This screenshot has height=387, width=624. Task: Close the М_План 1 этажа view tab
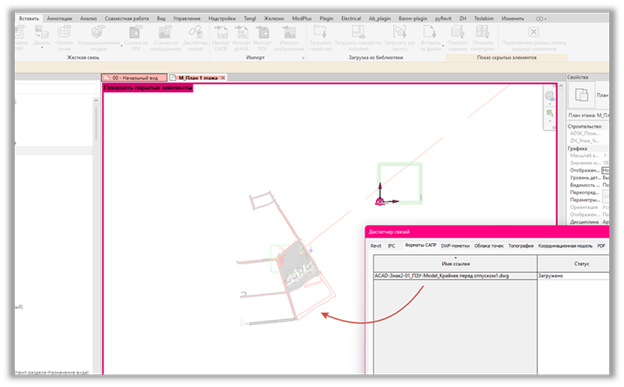point(223,78)
